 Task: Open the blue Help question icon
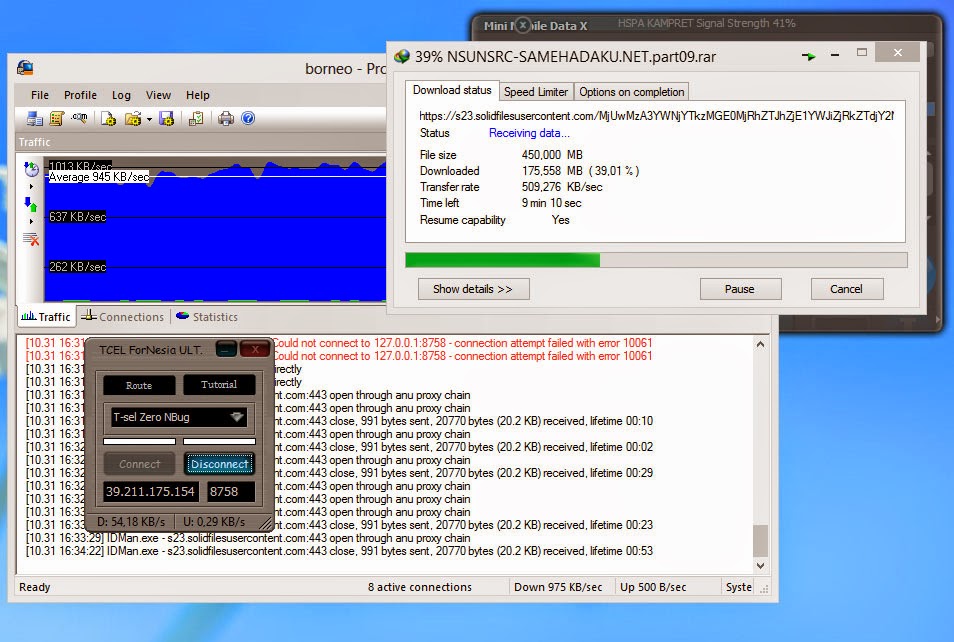coord(248,118)
